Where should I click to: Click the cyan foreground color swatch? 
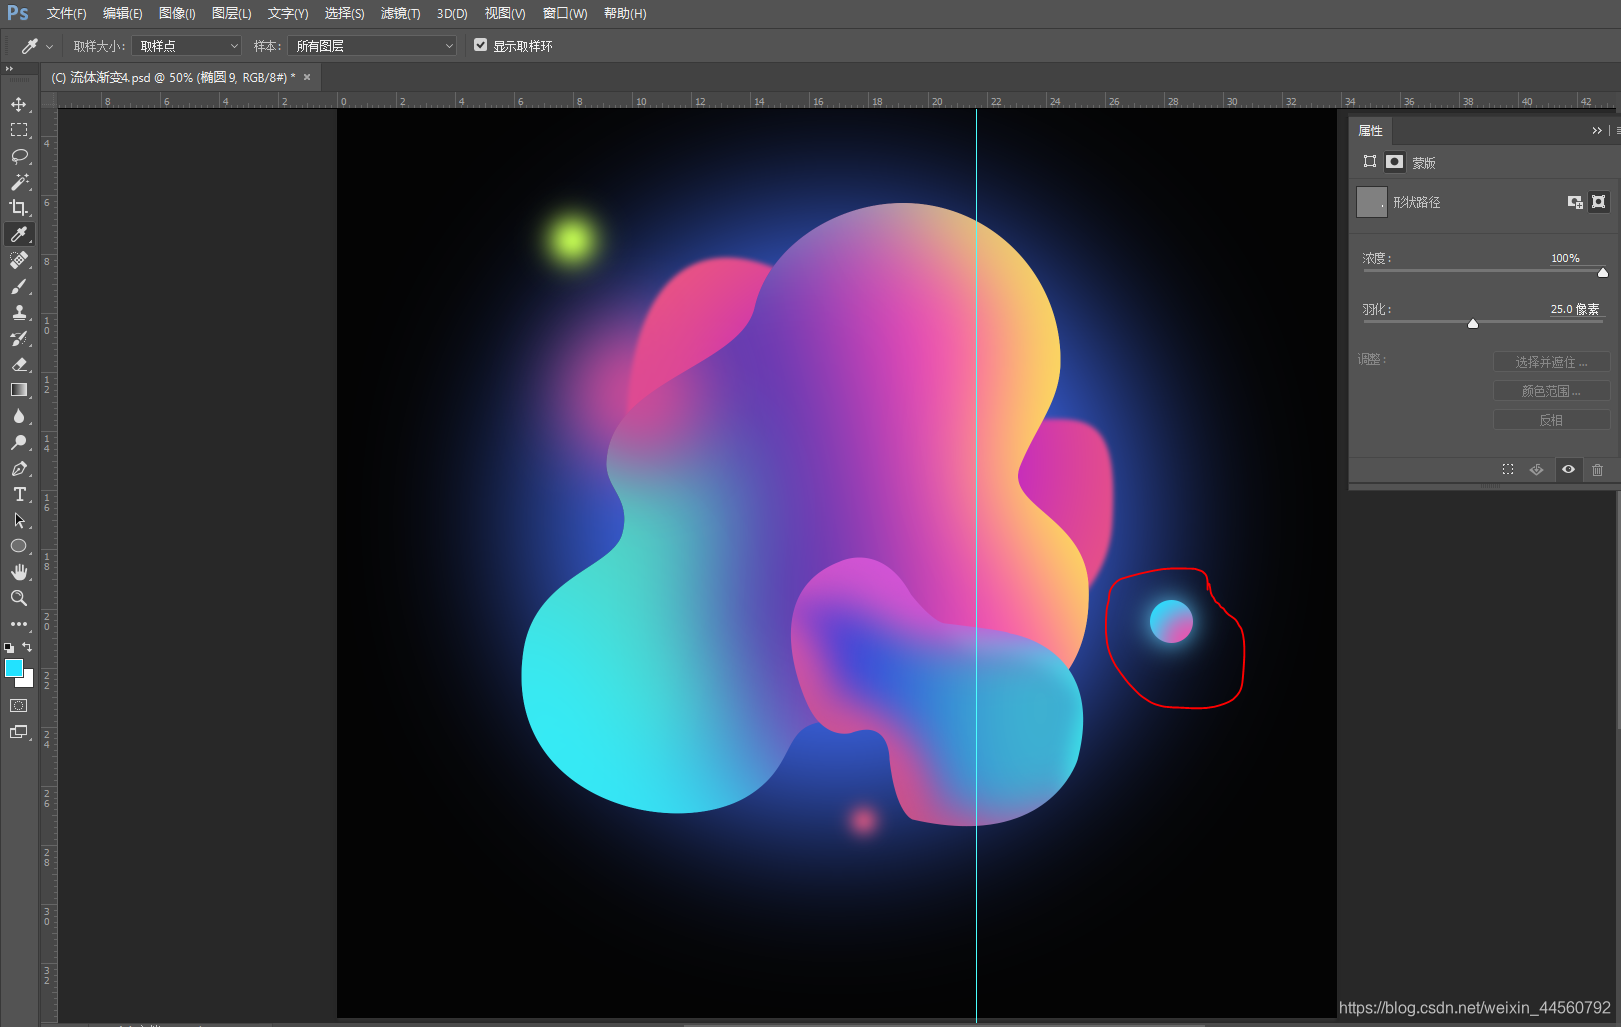click(x=13, y=668)
